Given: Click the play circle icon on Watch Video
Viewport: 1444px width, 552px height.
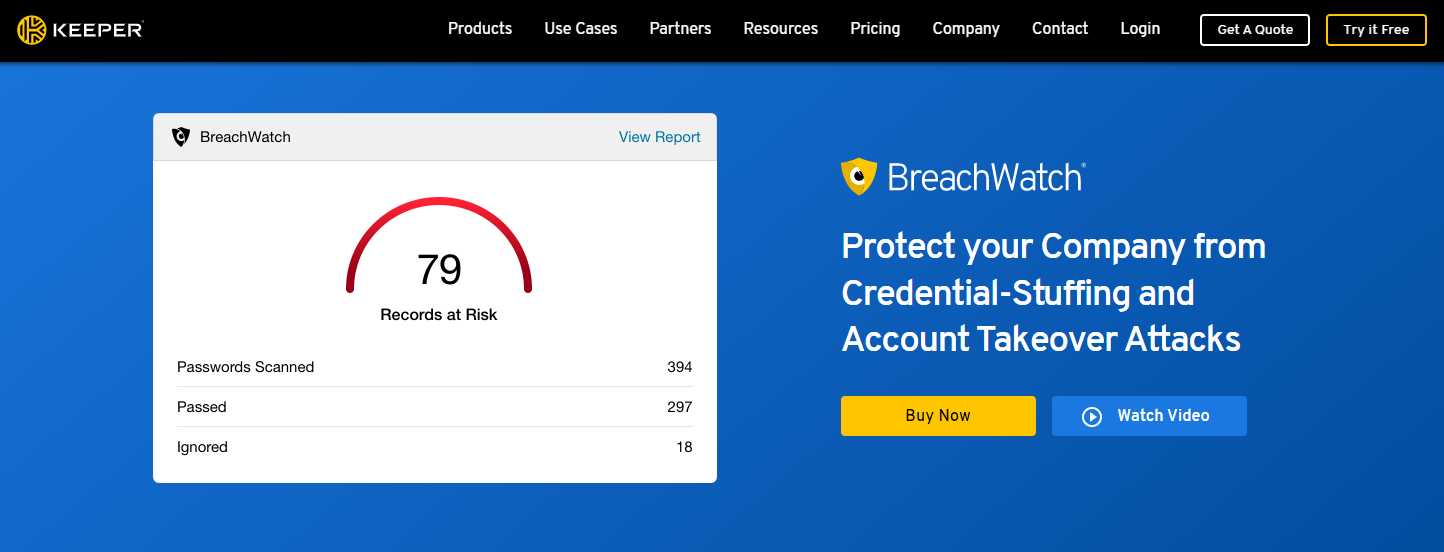Looking at the screenshot, I should pos(1092,416).
